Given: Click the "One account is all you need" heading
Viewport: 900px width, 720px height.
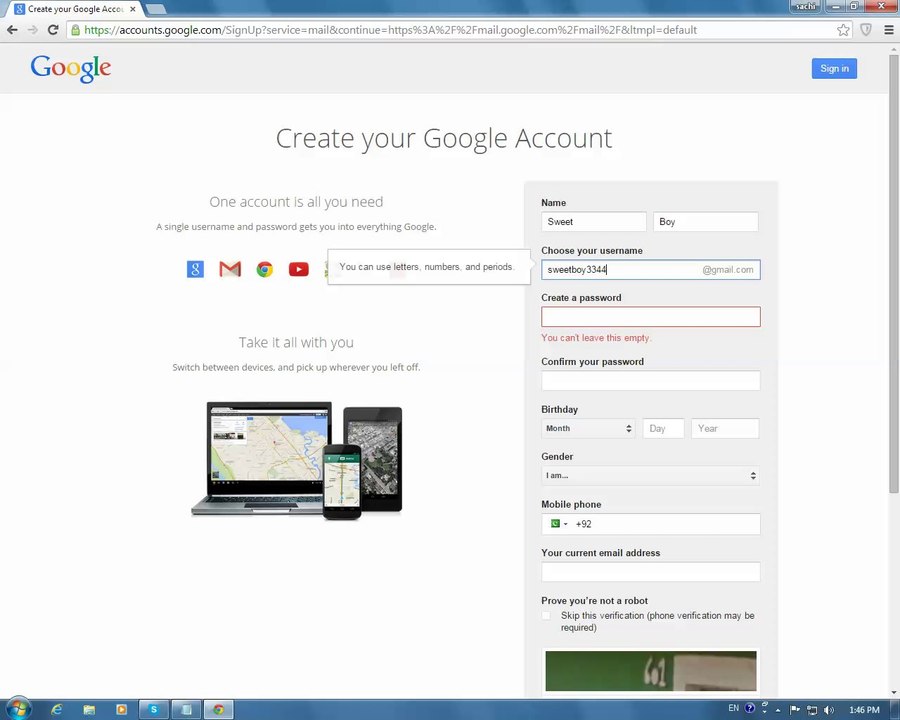Looking at the screenshot, I should click(x=296, y=202).
